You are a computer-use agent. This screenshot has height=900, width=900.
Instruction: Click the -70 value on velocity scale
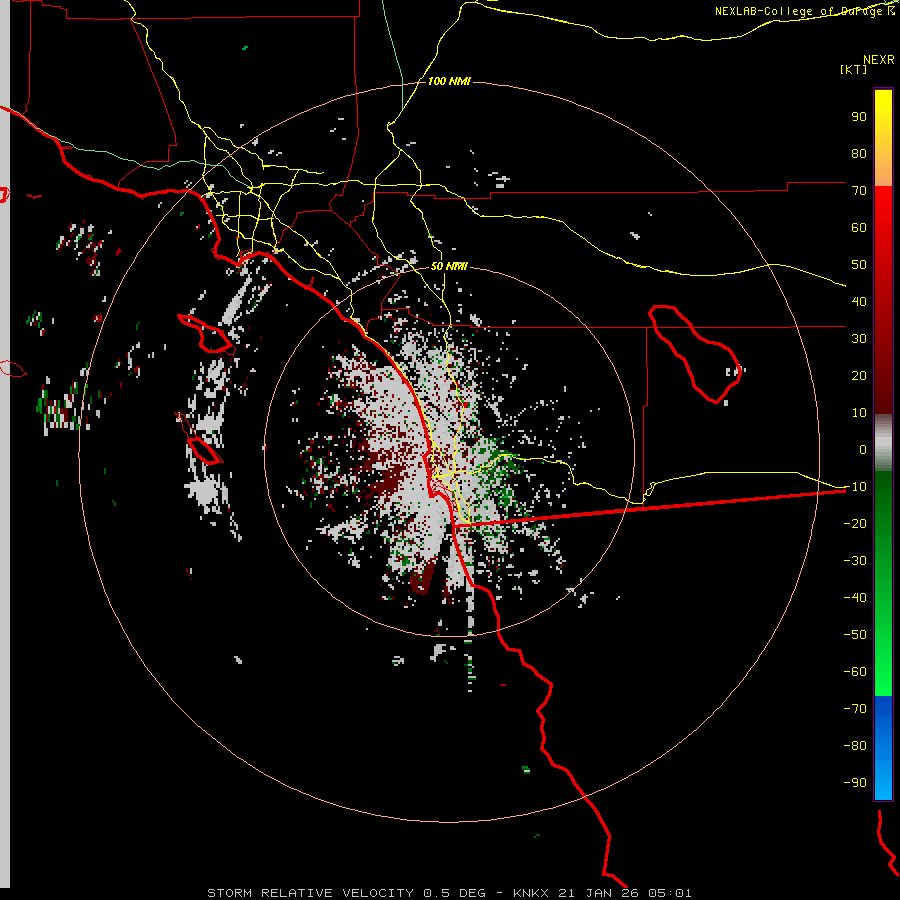(855, 709)
